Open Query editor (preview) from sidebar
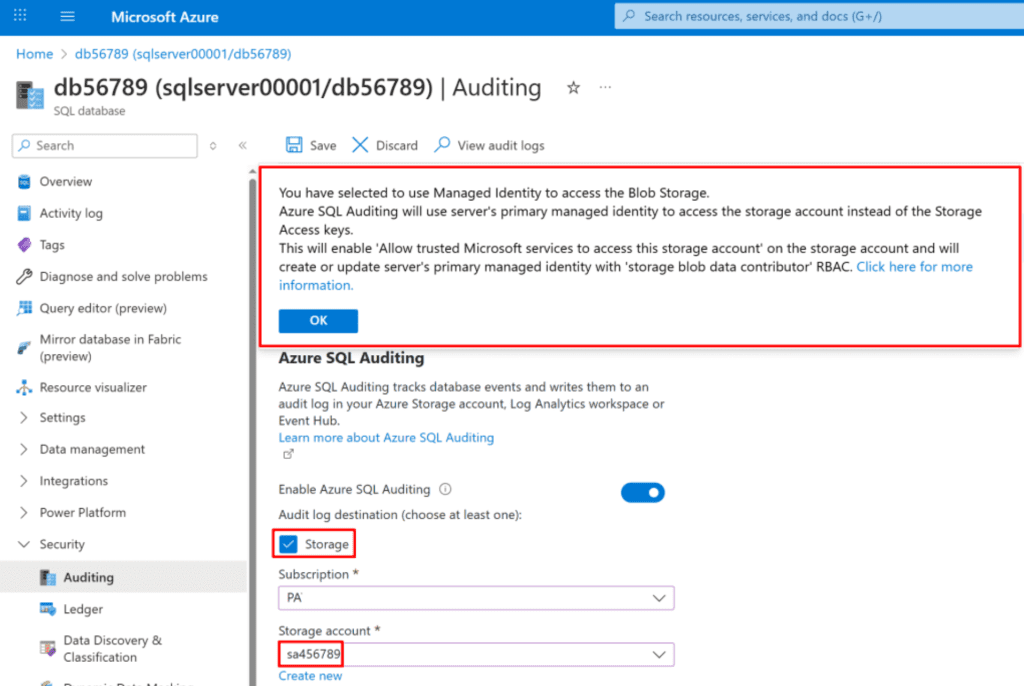This screenshot has width=1024, height=686. [x=102, y=308]
